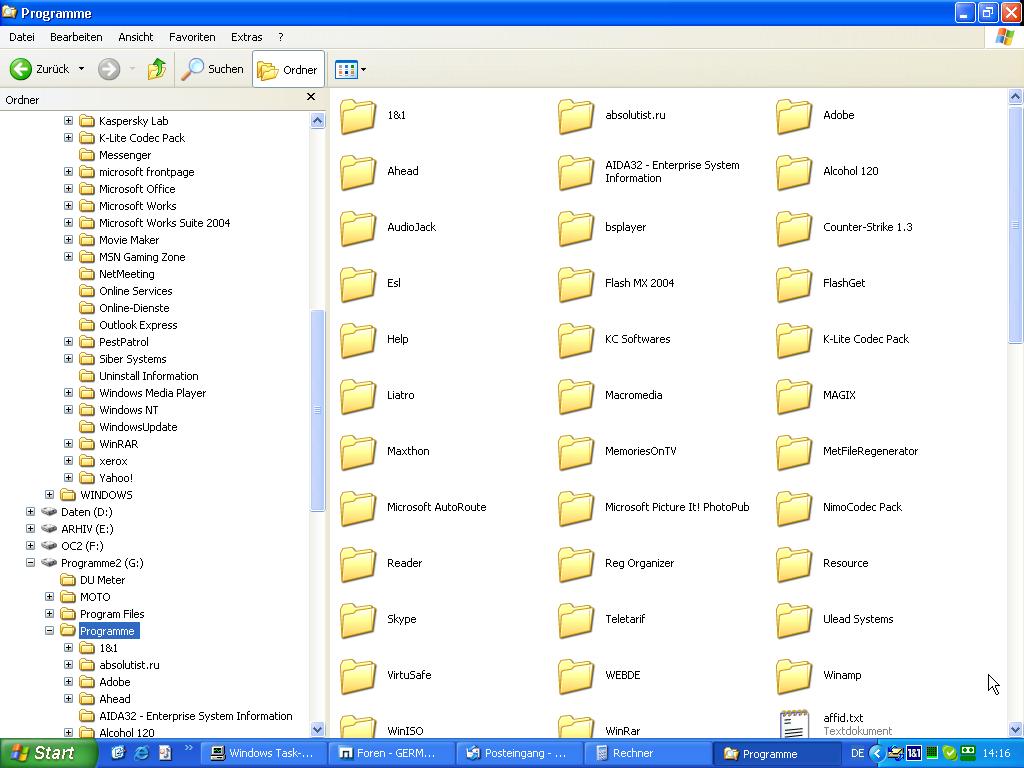Click the folder tree scrollbar down arrow
1024x768 pixels.
pyautogui.click(x=317, y=729)
